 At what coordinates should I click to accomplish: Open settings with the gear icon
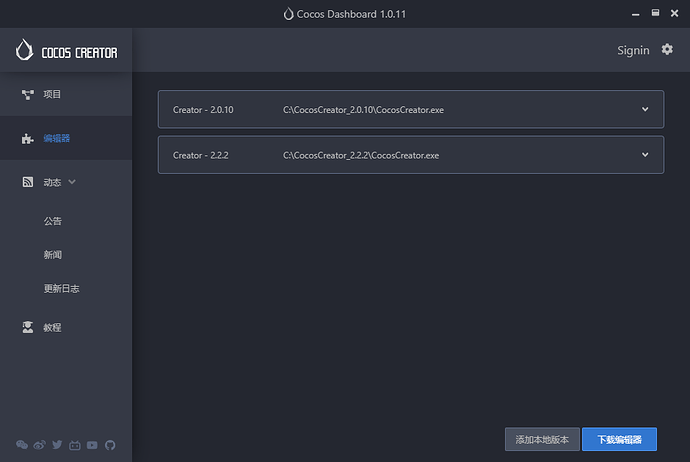coord(667,50)
